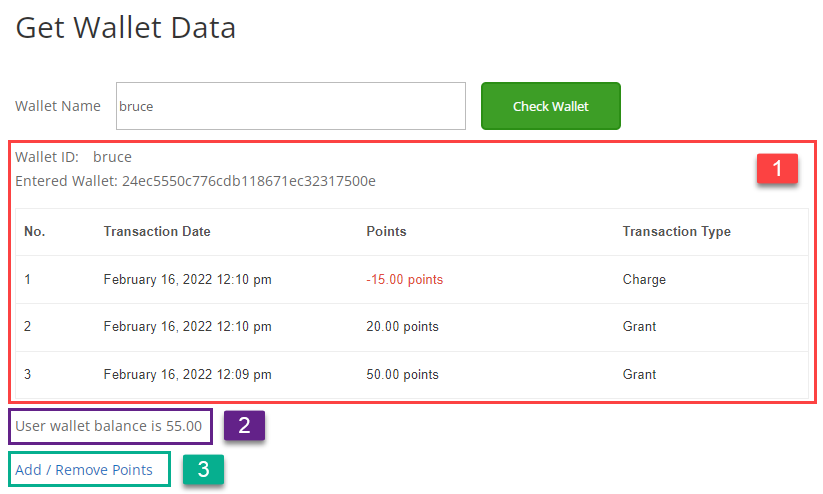Click row number 3 in the table
The width and height of the screenshot is (823, 494).
(x=27, y=374)
